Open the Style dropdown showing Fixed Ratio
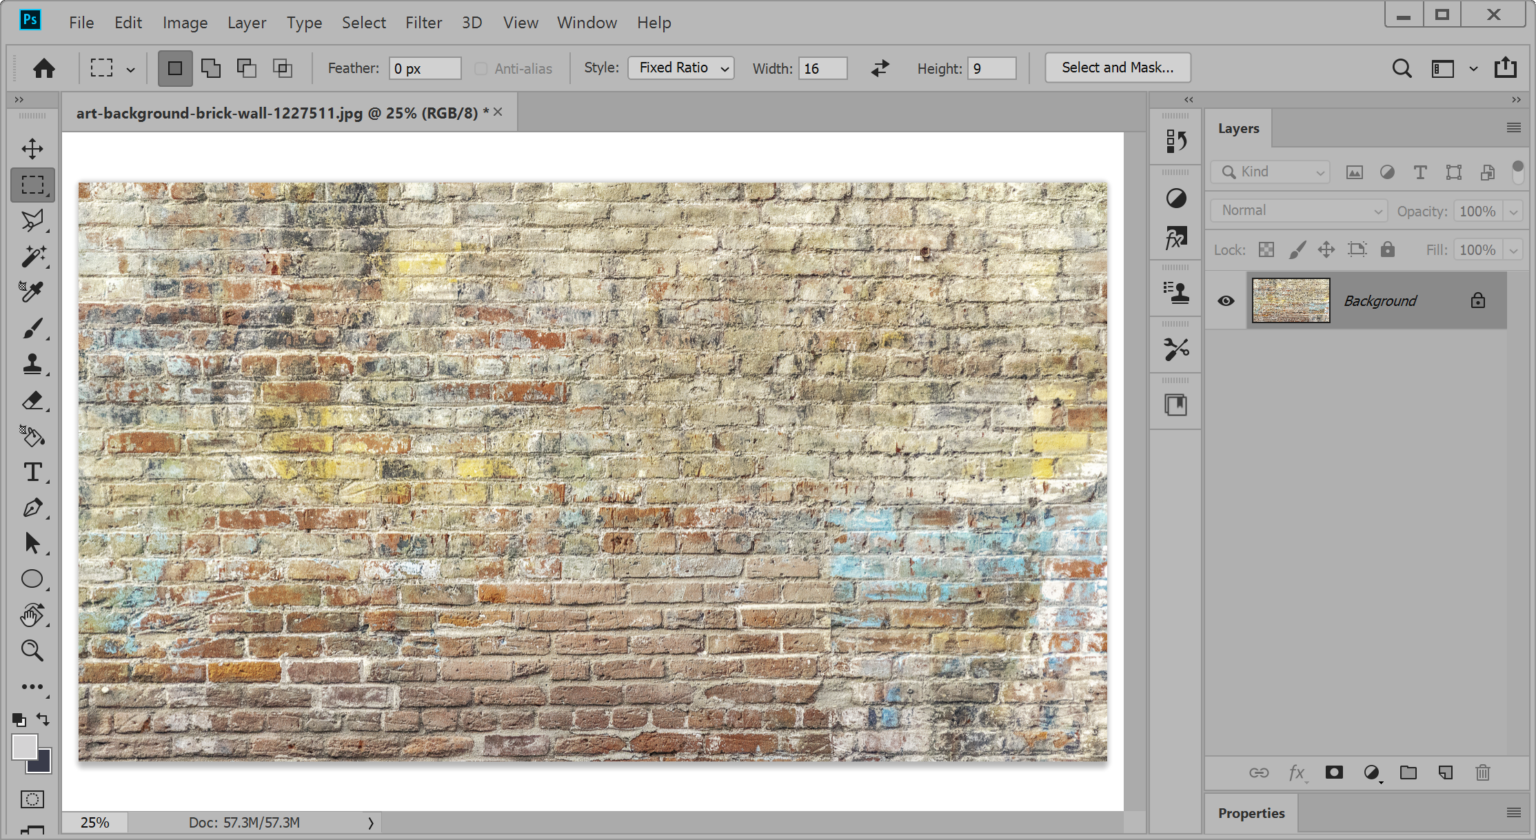Screen dimensions: 1536x840 (680, 68)
